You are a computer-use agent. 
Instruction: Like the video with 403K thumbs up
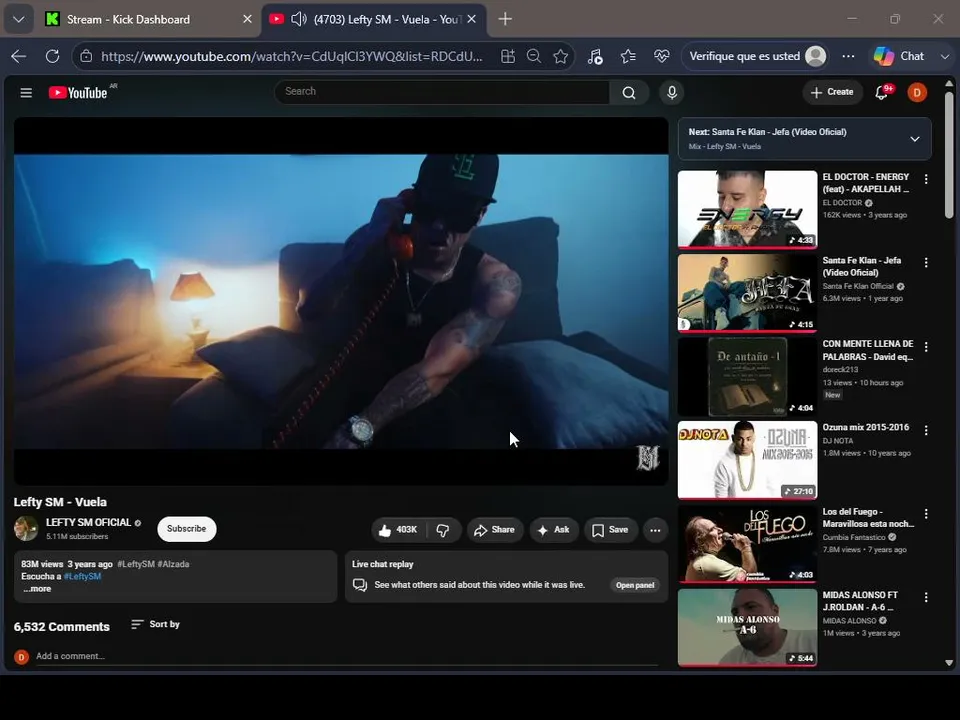(x=398, y=530)
